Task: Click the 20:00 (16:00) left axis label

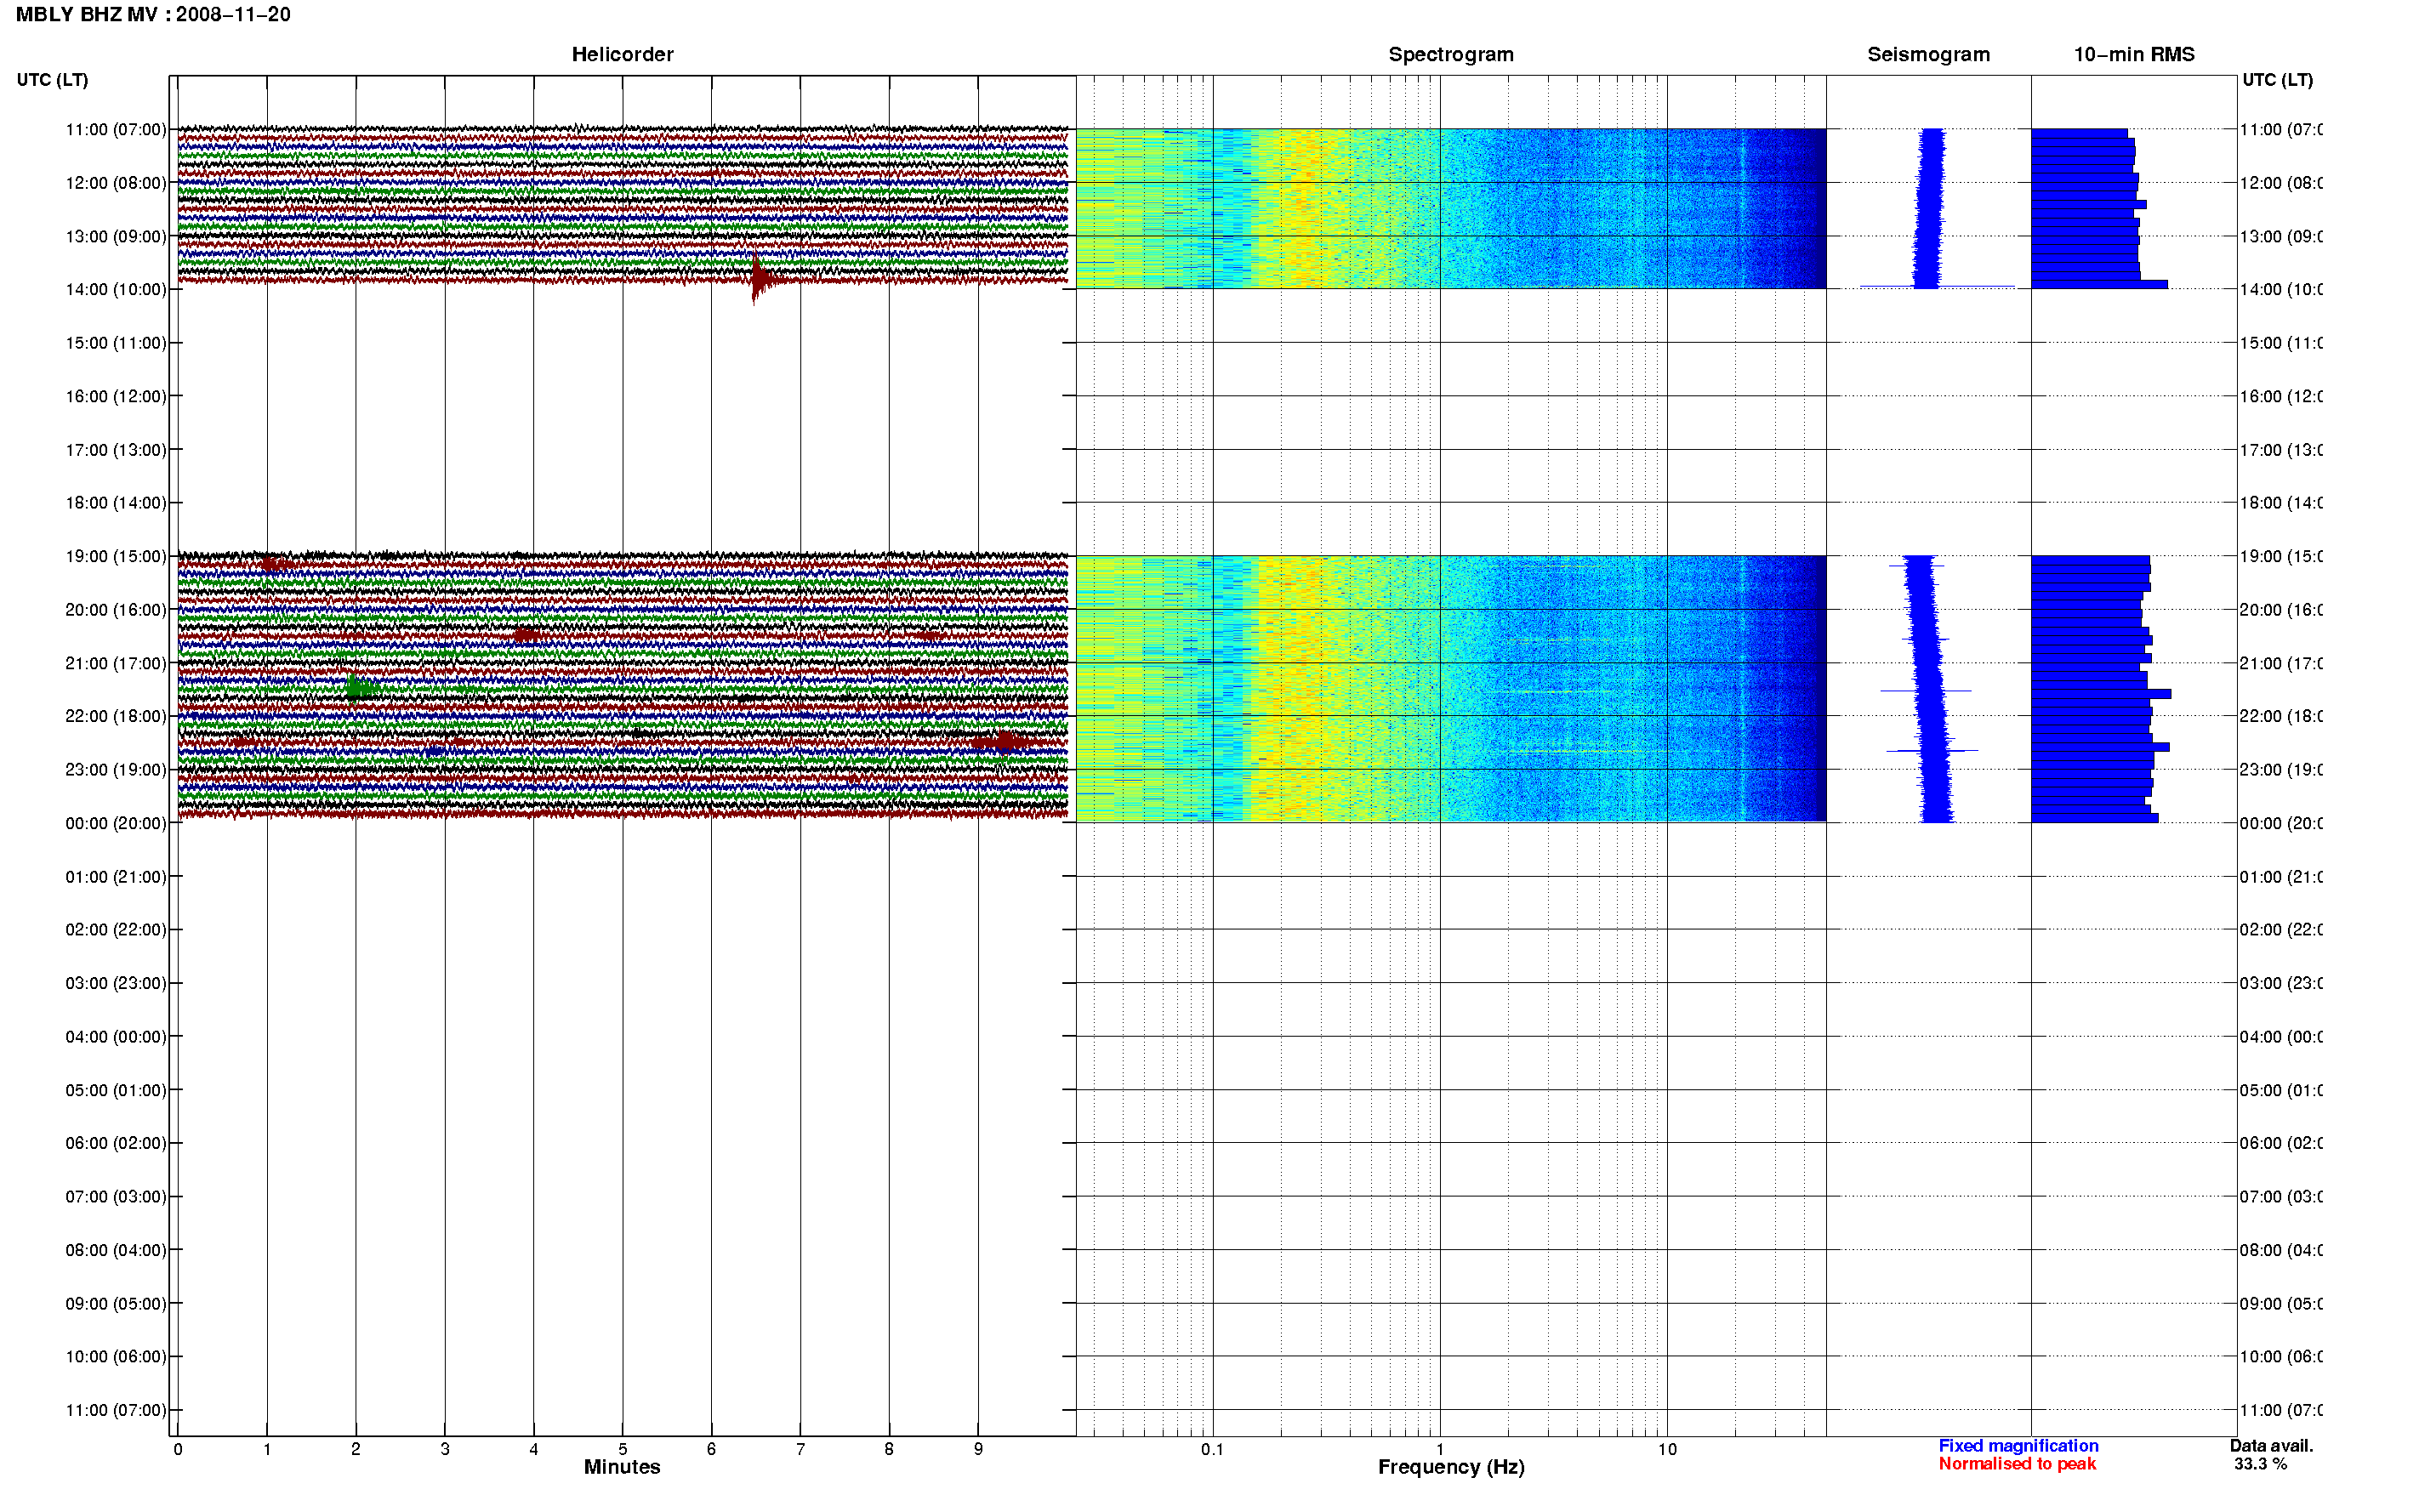Action: 116,610
